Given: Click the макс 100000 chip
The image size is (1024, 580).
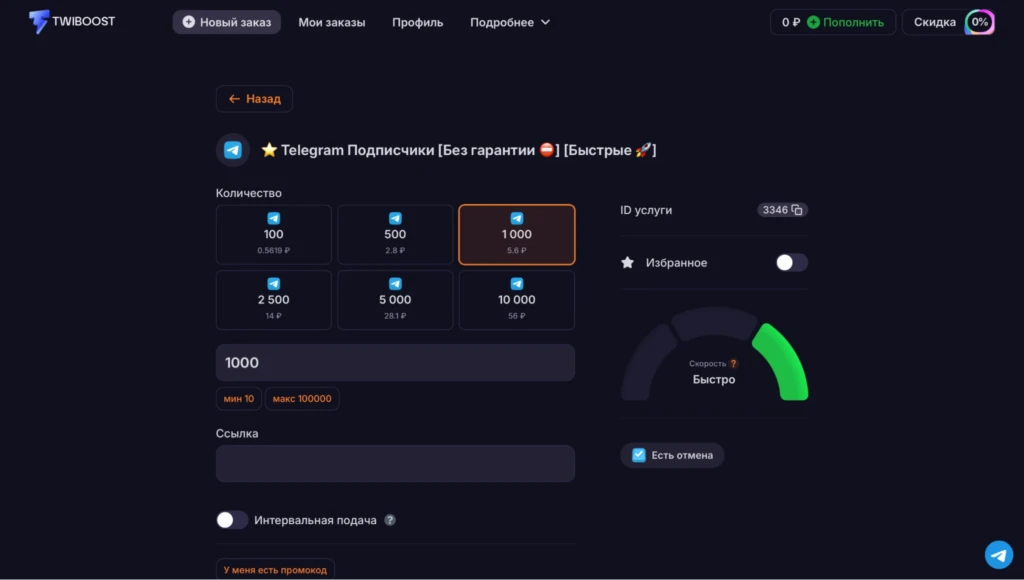Looking at the screenshot, I should click(302, 398).
